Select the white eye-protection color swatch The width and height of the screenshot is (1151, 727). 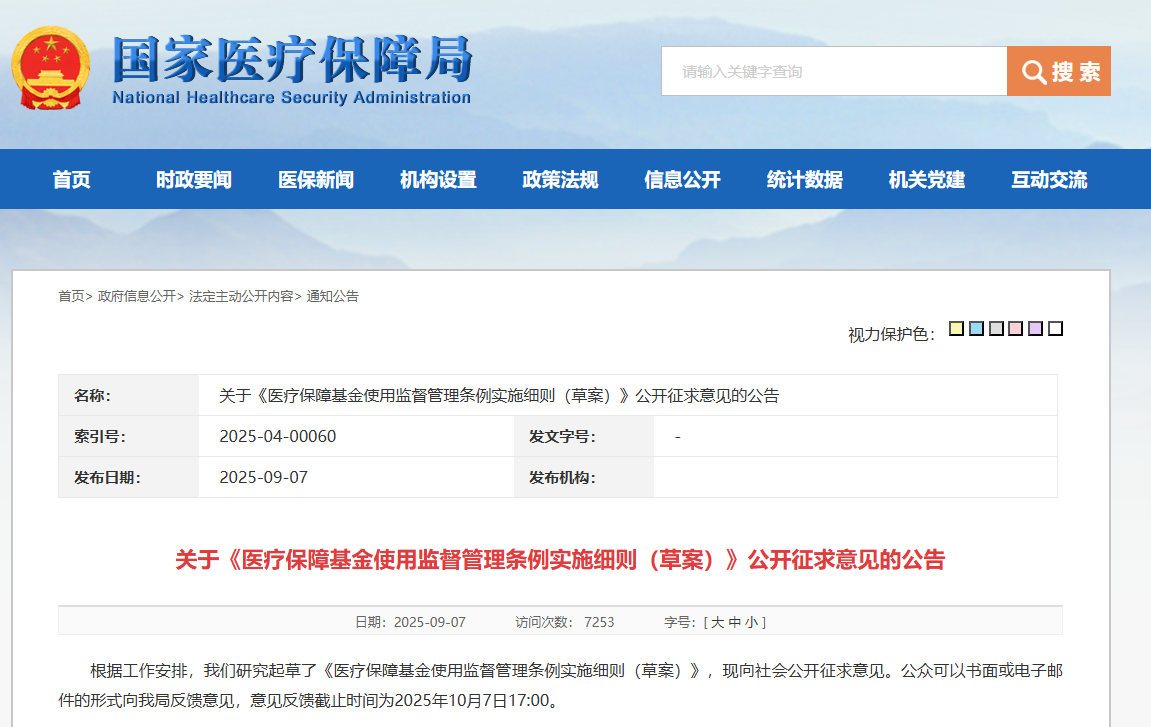(1055, 329)
